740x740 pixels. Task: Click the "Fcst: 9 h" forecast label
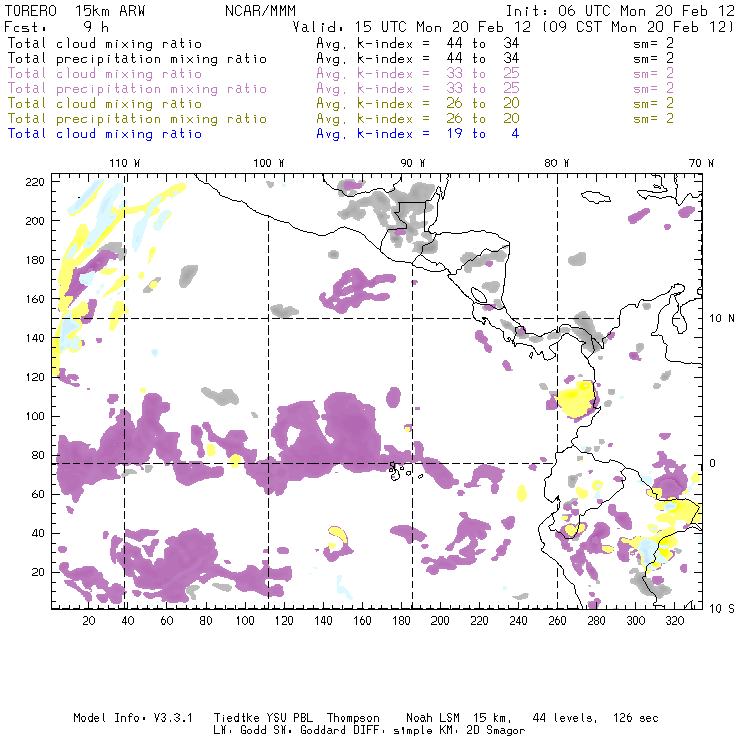pos(56,27)
